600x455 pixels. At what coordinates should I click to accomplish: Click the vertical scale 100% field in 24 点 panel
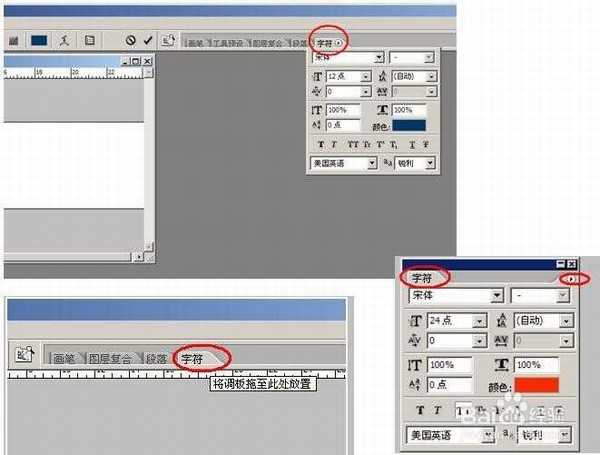click(450, 365)
